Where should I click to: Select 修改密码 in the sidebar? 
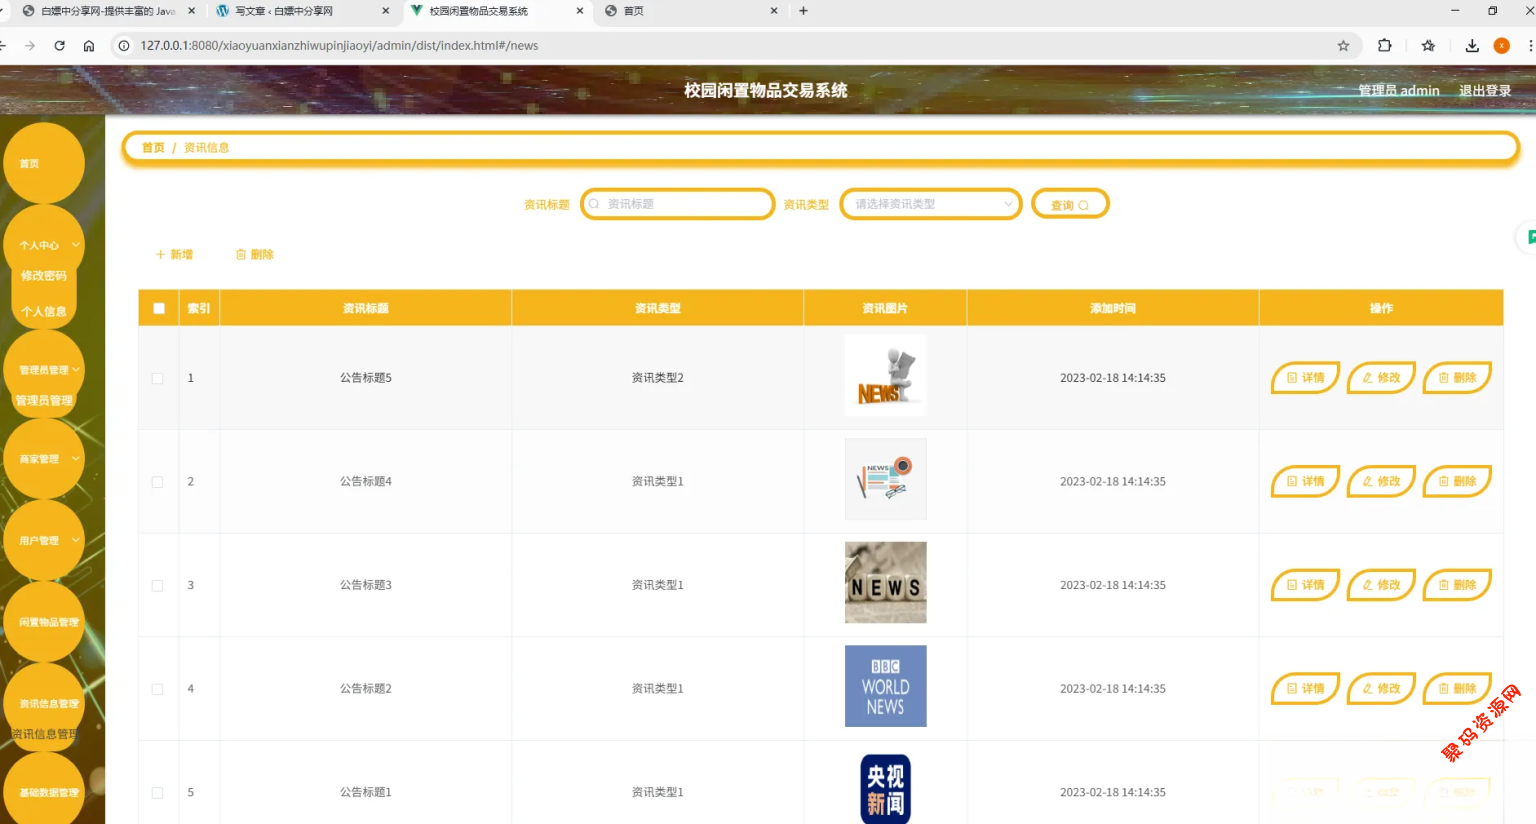tap(44, 276)
